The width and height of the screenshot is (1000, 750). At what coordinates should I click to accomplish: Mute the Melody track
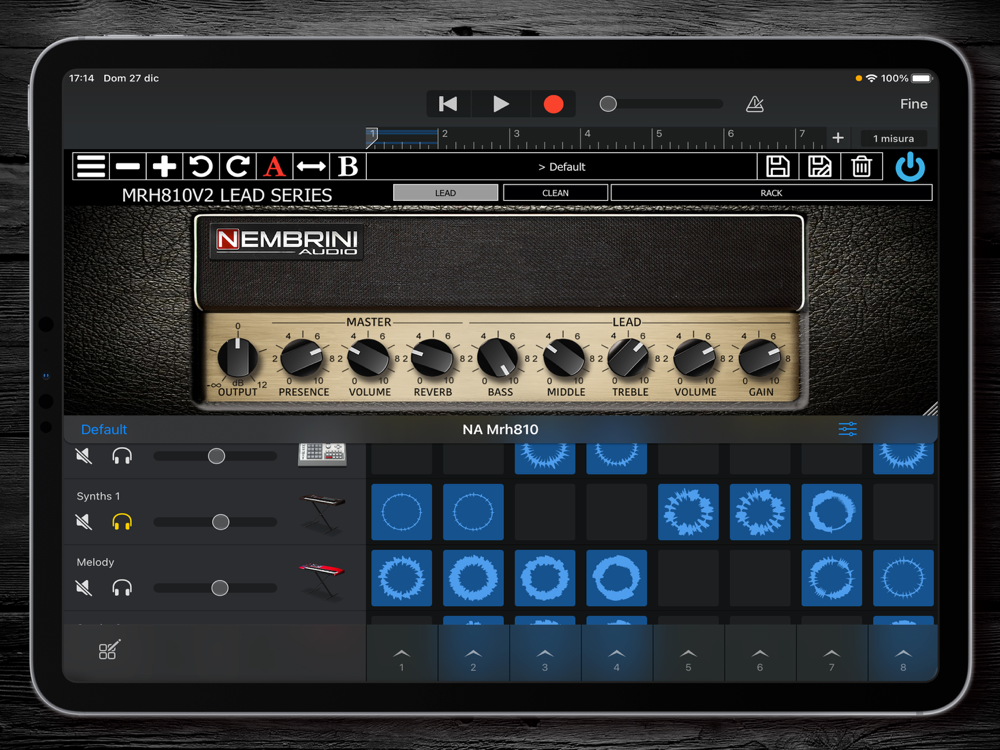pos(84,587)
